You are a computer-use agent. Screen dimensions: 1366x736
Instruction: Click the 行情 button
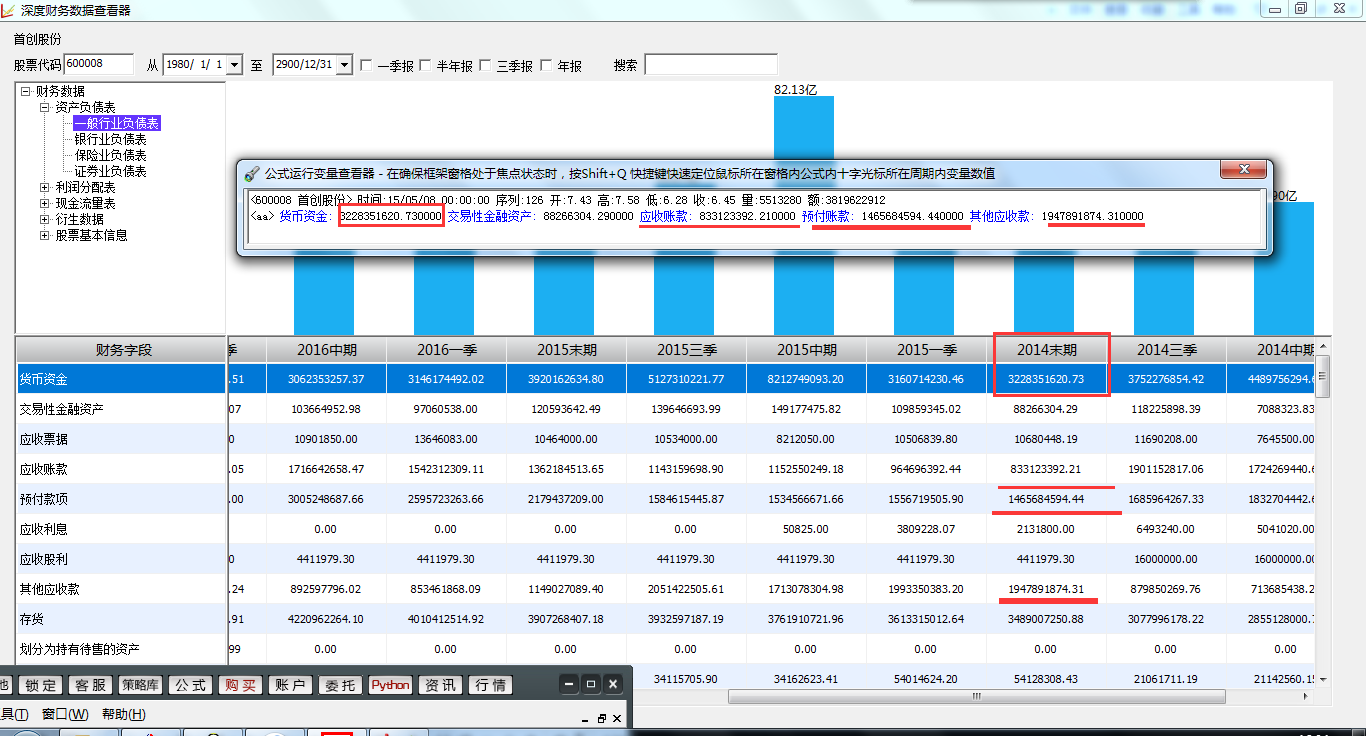491,685
